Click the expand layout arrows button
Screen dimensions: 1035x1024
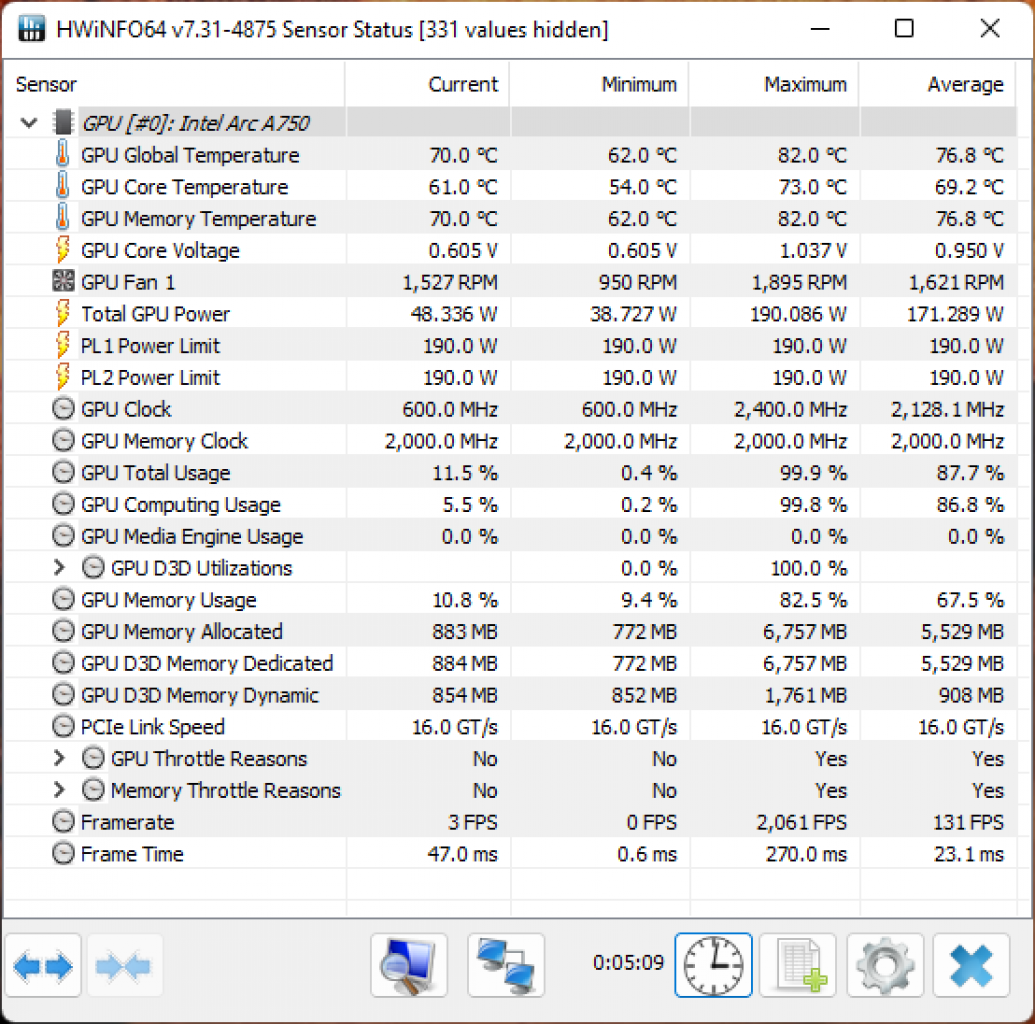tap(43, 965)
